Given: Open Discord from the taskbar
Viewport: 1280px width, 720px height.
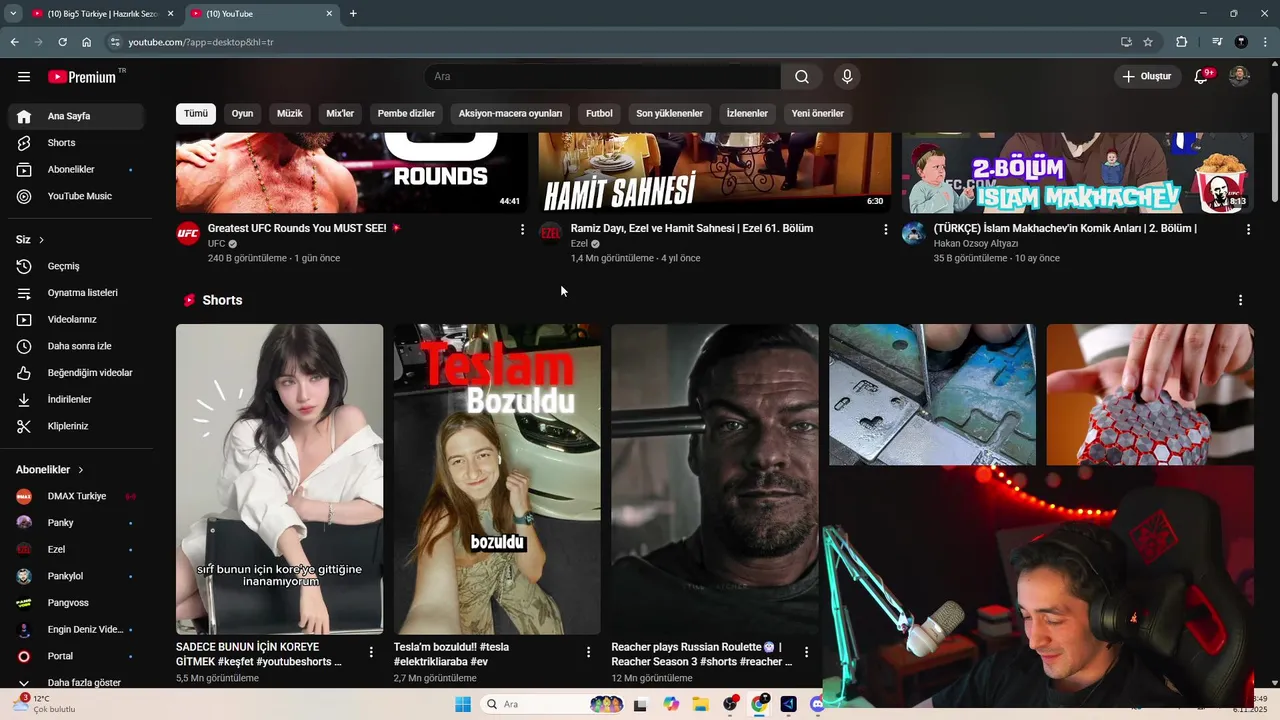Looking at the screenshot, I should 817,704.
